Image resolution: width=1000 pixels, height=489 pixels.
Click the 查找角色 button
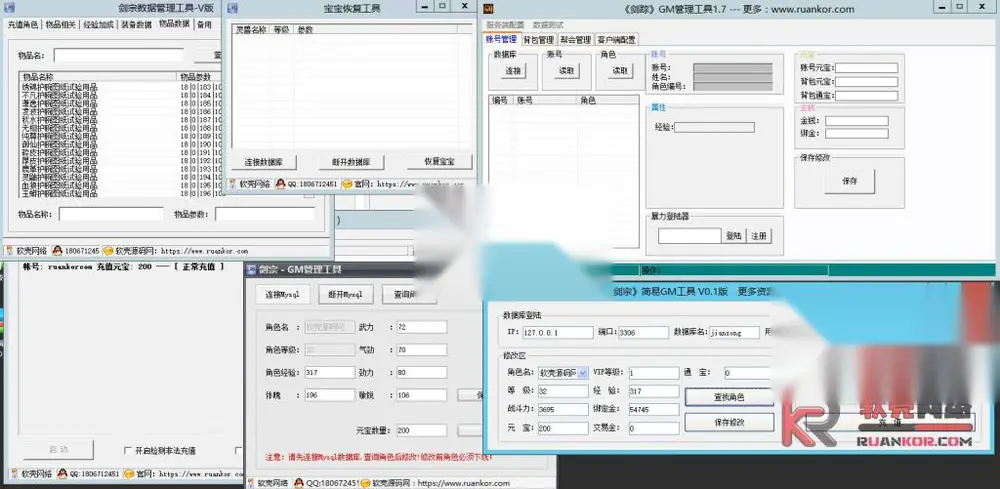pyautogui.click(x=729, y=397)
